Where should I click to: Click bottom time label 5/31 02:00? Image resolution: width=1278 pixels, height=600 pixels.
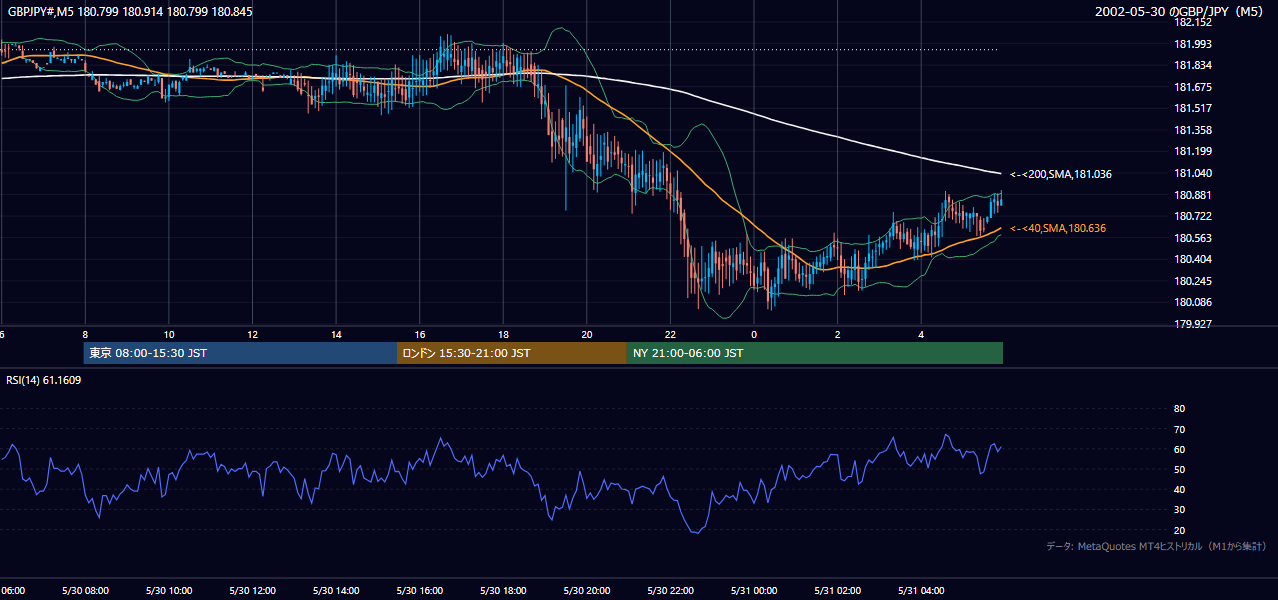838,590
